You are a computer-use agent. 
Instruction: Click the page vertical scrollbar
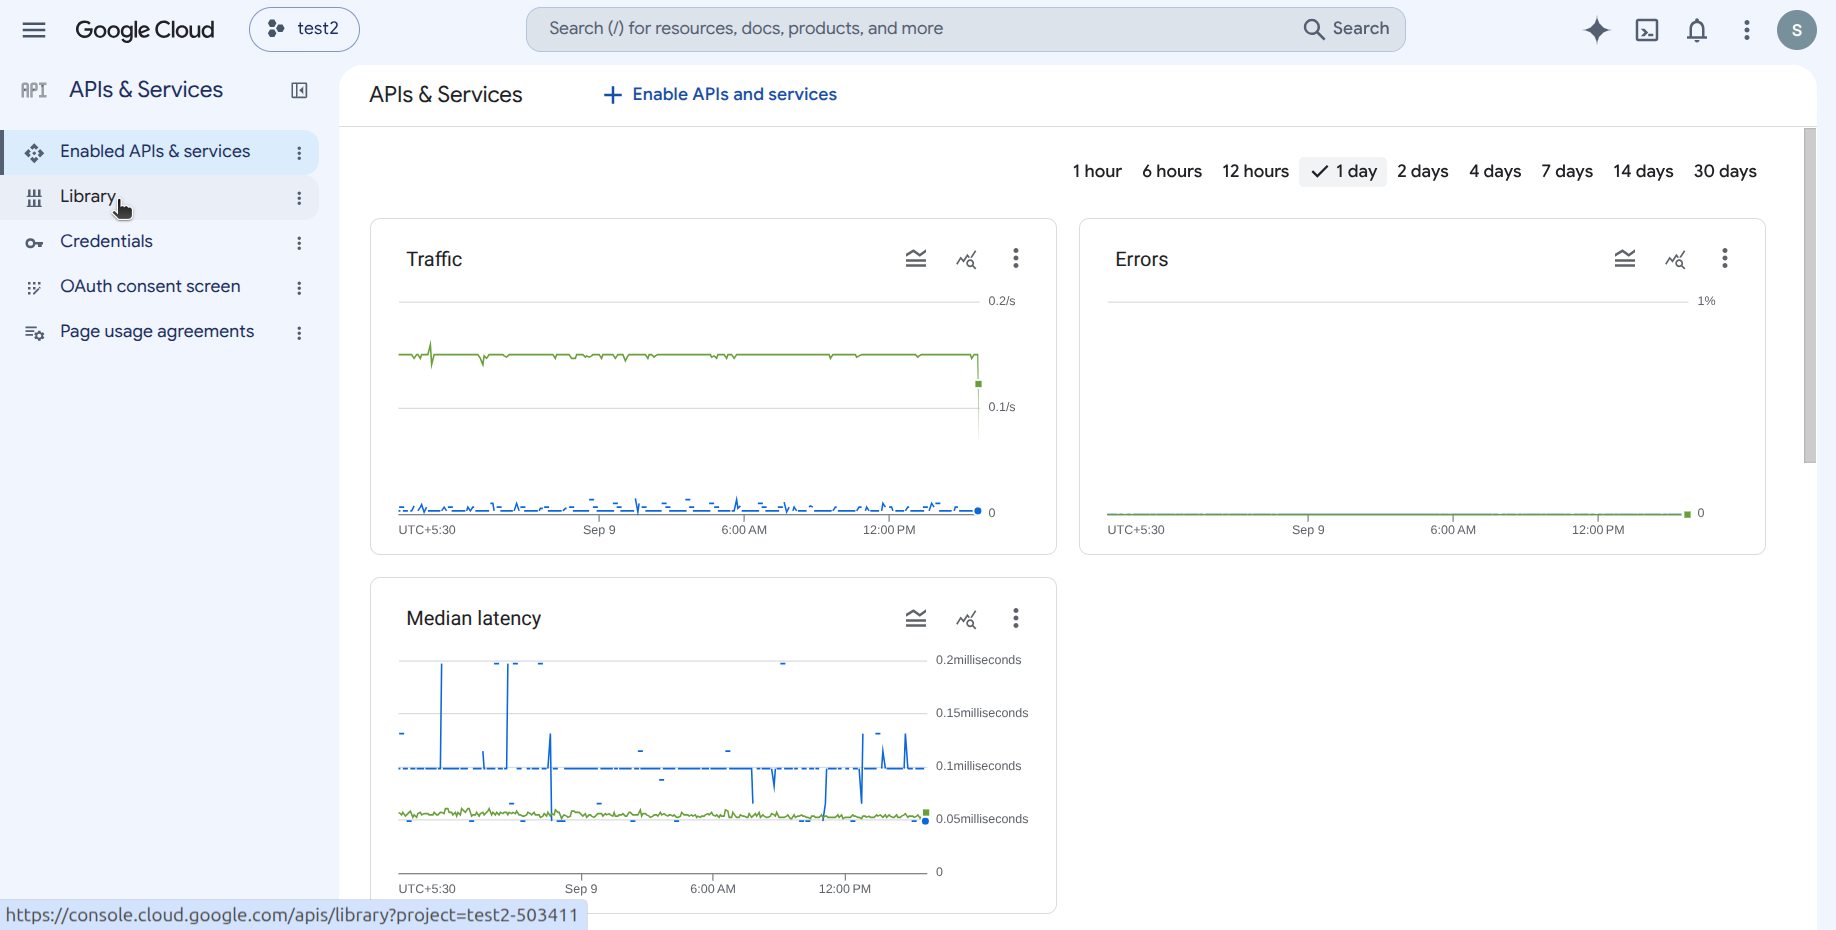click(1810, 295)
